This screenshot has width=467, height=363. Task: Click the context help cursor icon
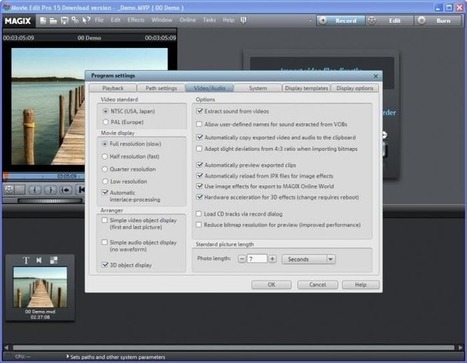[86, 20]
